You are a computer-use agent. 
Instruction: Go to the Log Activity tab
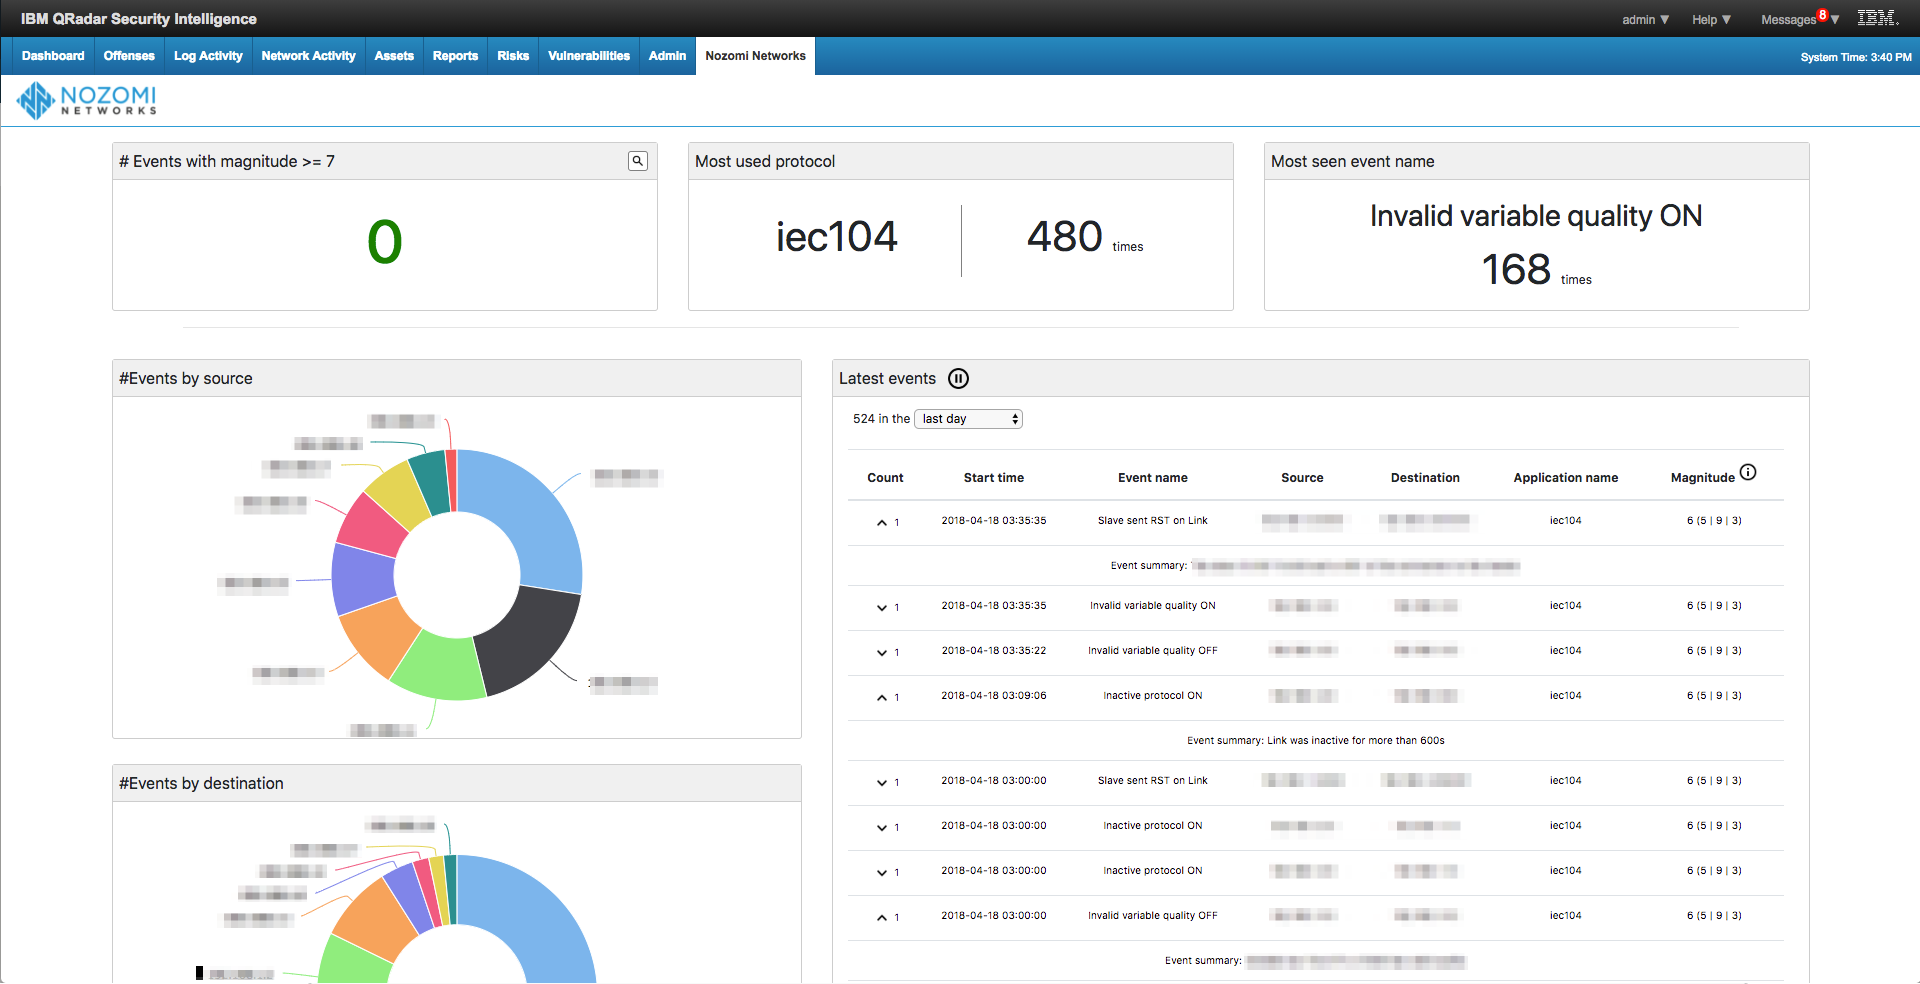click(207, 55)
